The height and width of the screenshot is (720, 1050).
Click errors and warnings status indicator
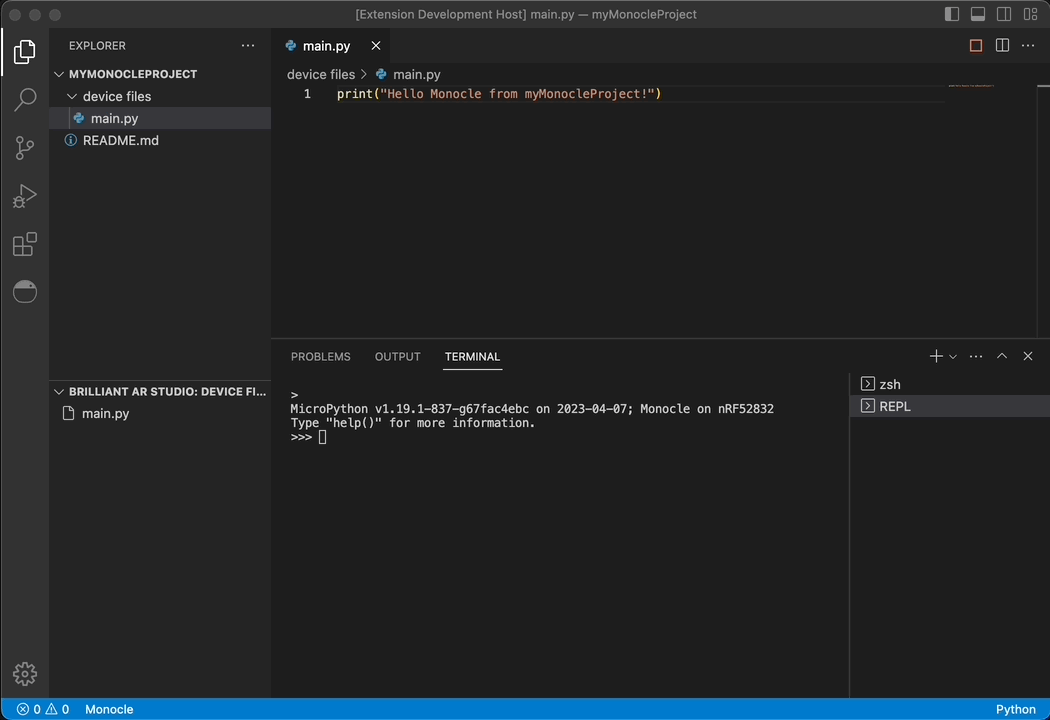(43, 709)
